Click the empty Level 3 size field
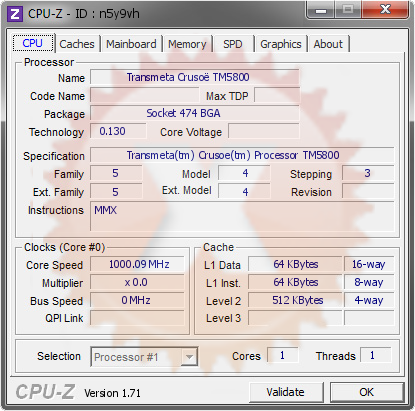This screenshot has height=411, width=415. [x=295, y=318]
